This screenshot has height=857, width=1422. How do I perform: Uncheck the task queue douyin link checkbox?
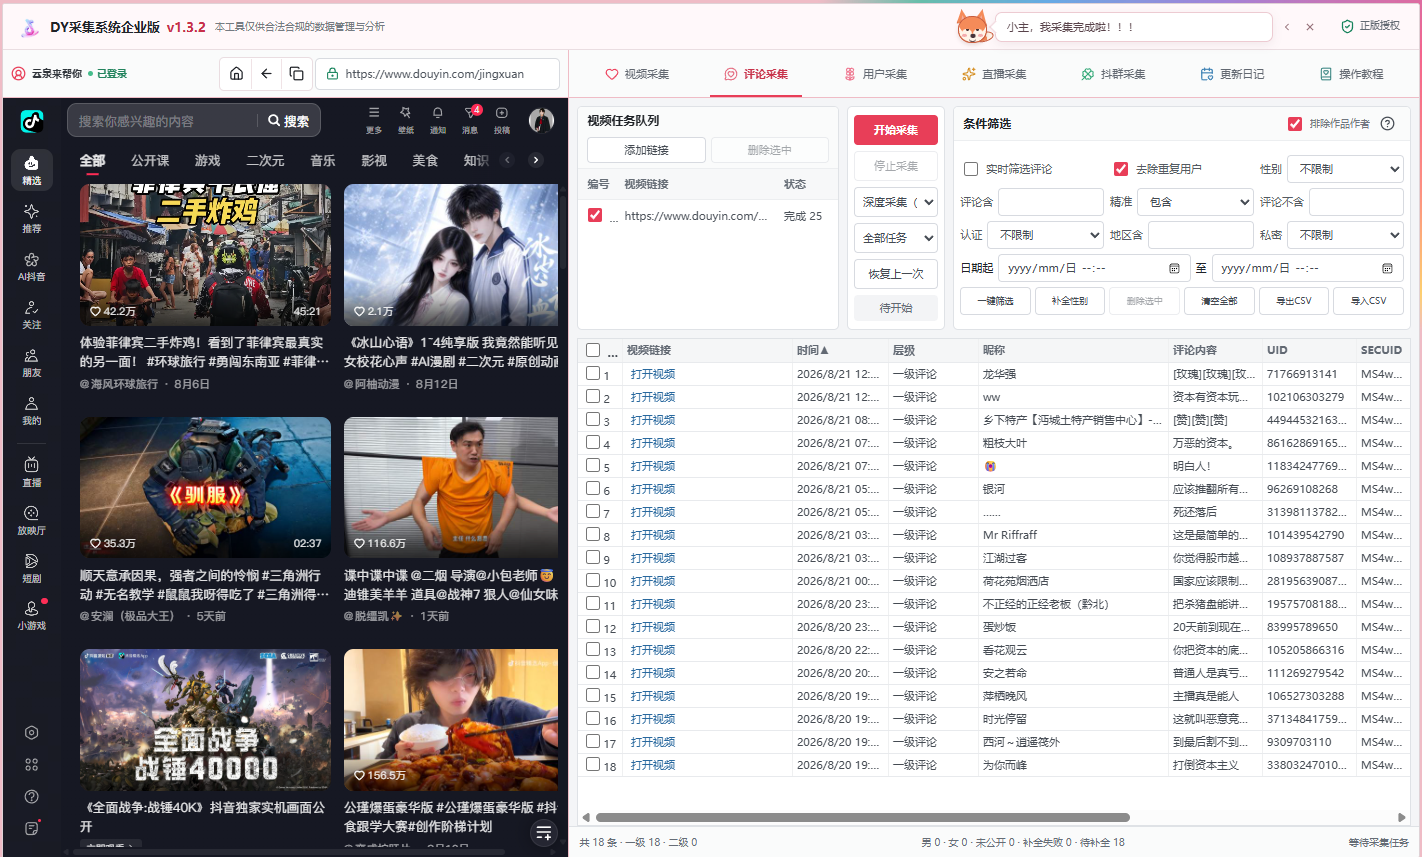595,215
